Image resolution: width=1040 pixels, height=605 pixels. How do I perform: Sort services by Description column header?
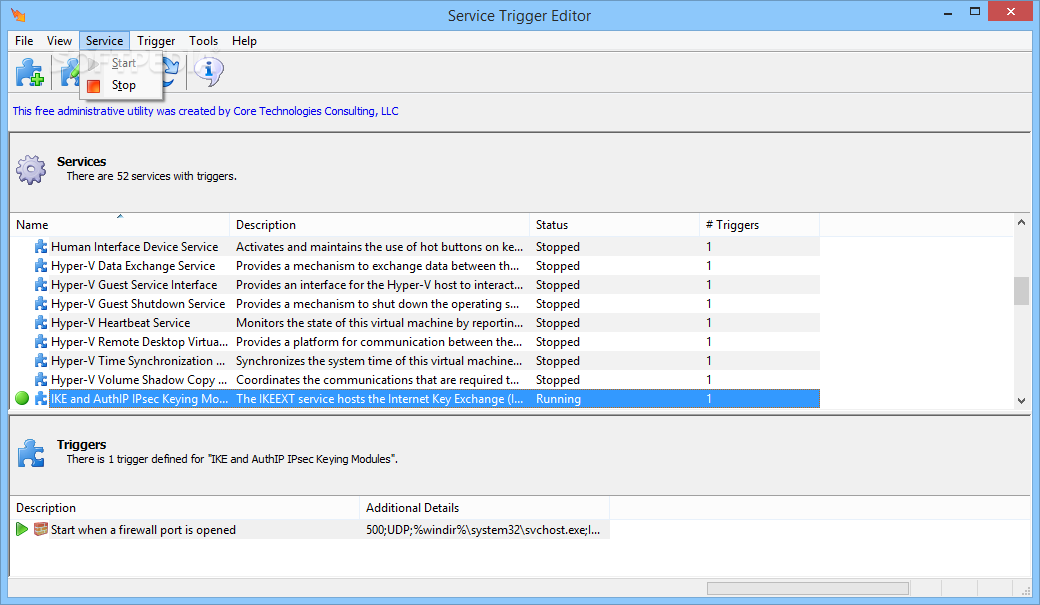(x=379, y=225)
